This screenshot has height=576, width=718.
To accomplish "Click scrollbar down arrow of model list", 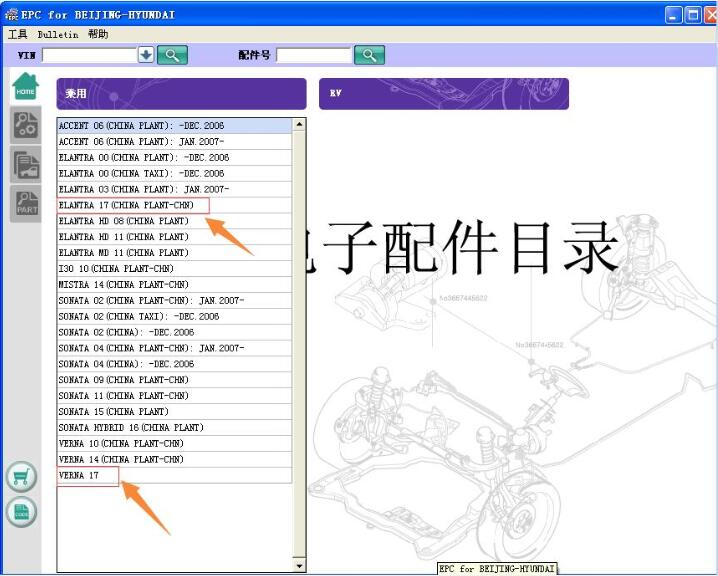I will 299,566.
